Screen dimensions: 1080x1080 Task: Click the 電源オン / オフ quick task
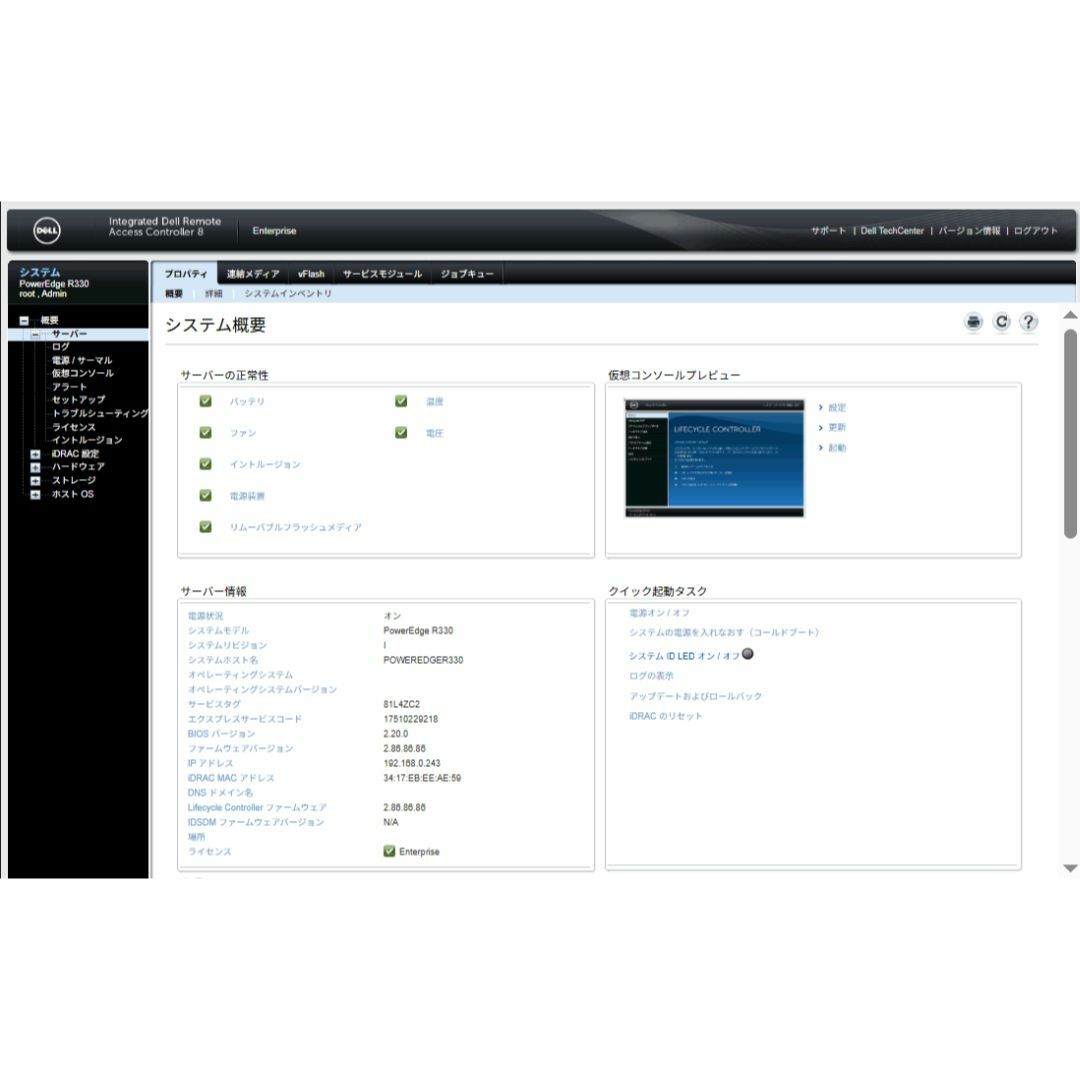pyautogui.click(x=659, y=613)
